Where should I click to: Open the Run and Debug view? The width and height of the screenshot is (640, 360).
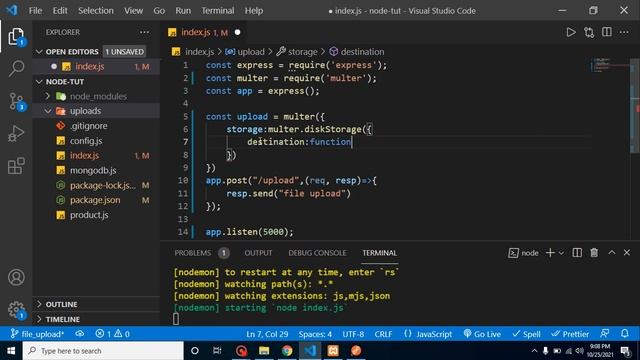click(x=16, y=133)
